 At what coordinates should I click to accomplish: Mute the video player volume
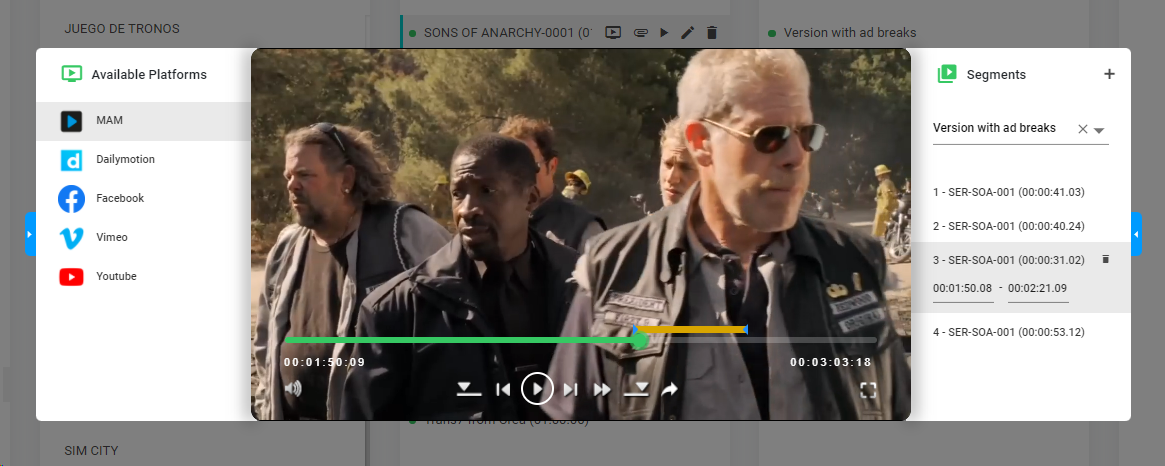click(x=293, y=389)
